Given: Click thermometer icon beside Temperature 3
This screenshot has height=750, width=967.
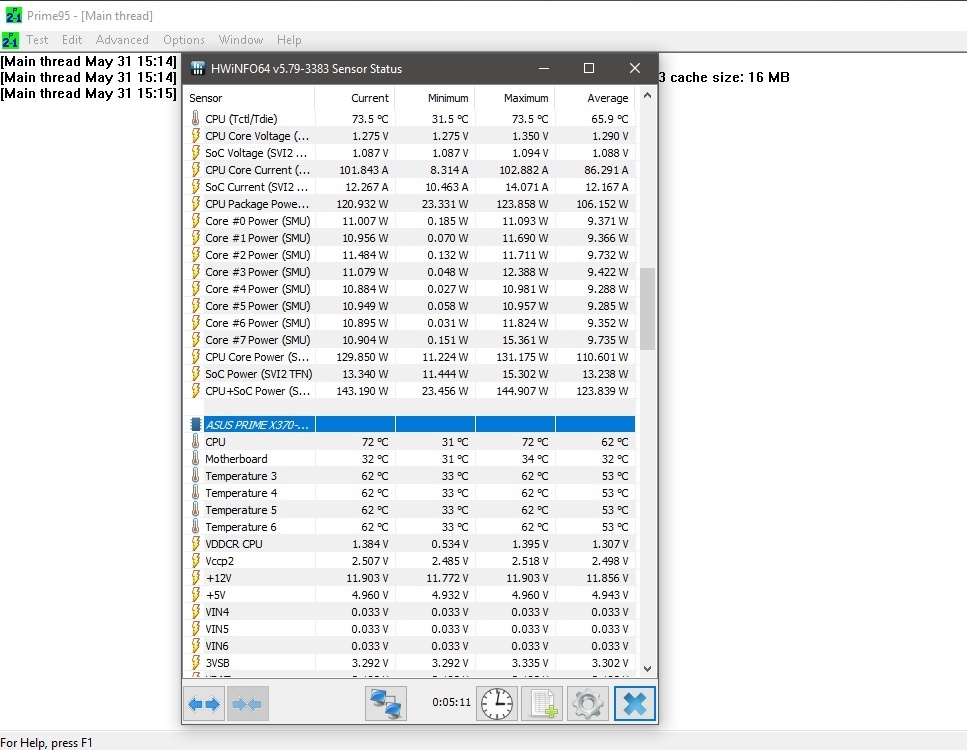Looking at the screenshot, I should pos(195,476).
